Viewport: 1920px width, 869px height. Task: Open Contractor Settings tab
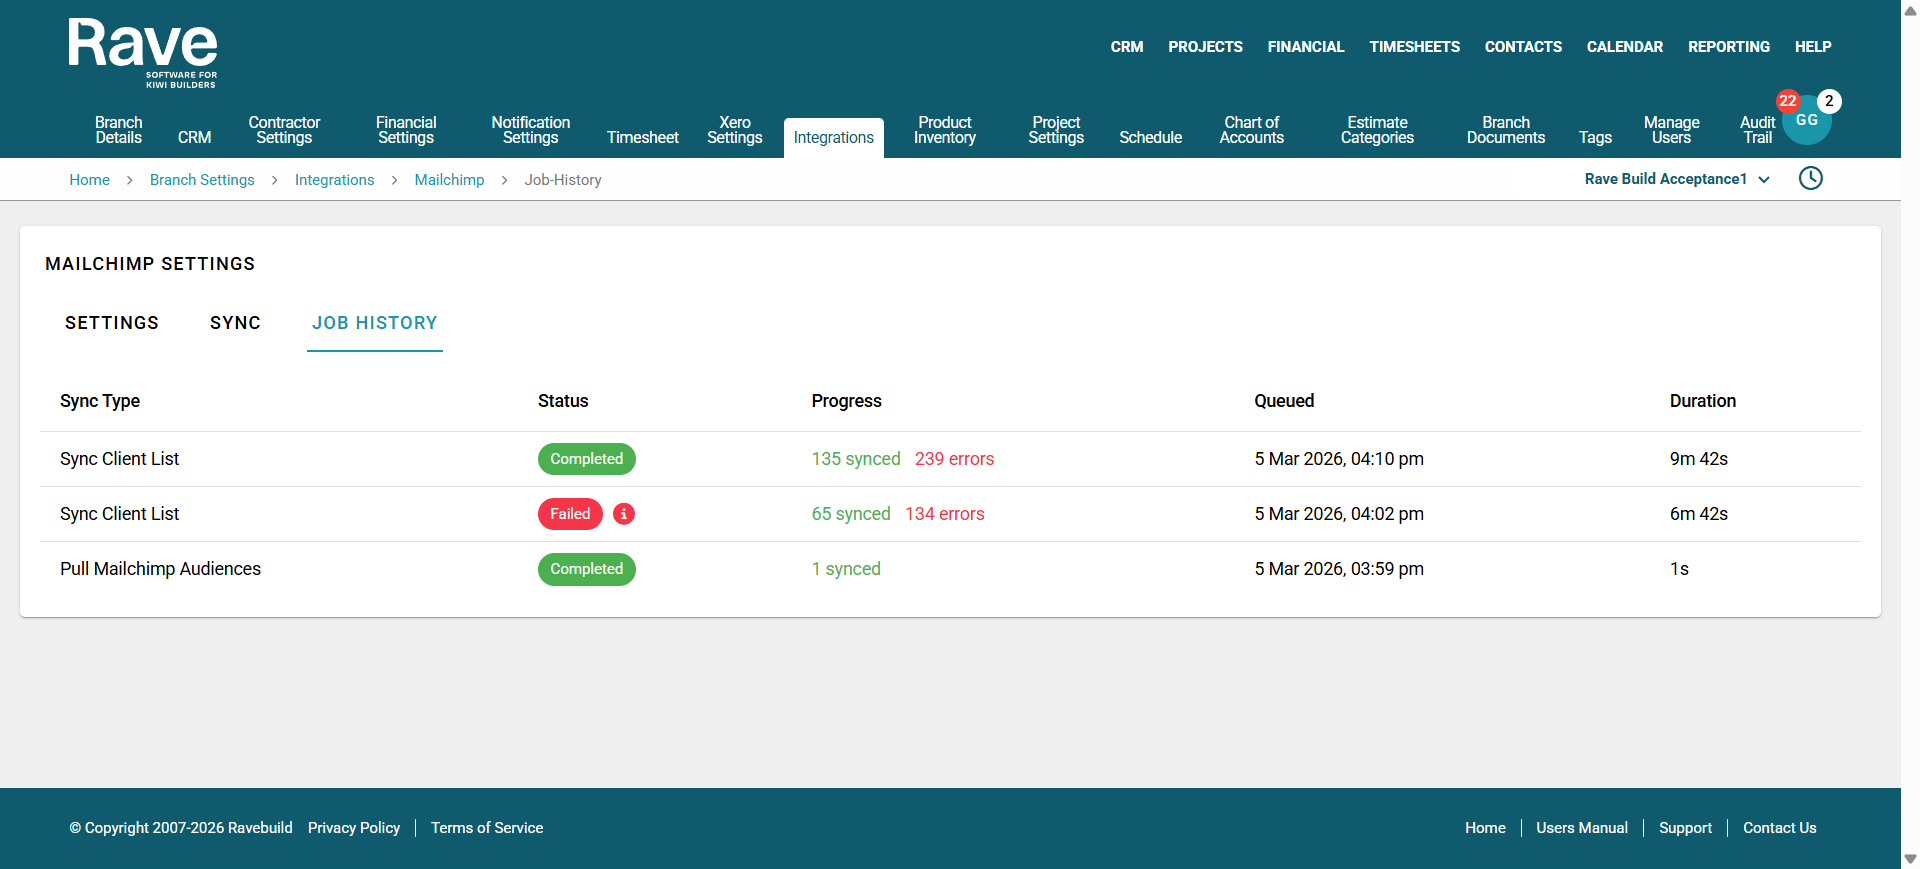tap(284, 130)
